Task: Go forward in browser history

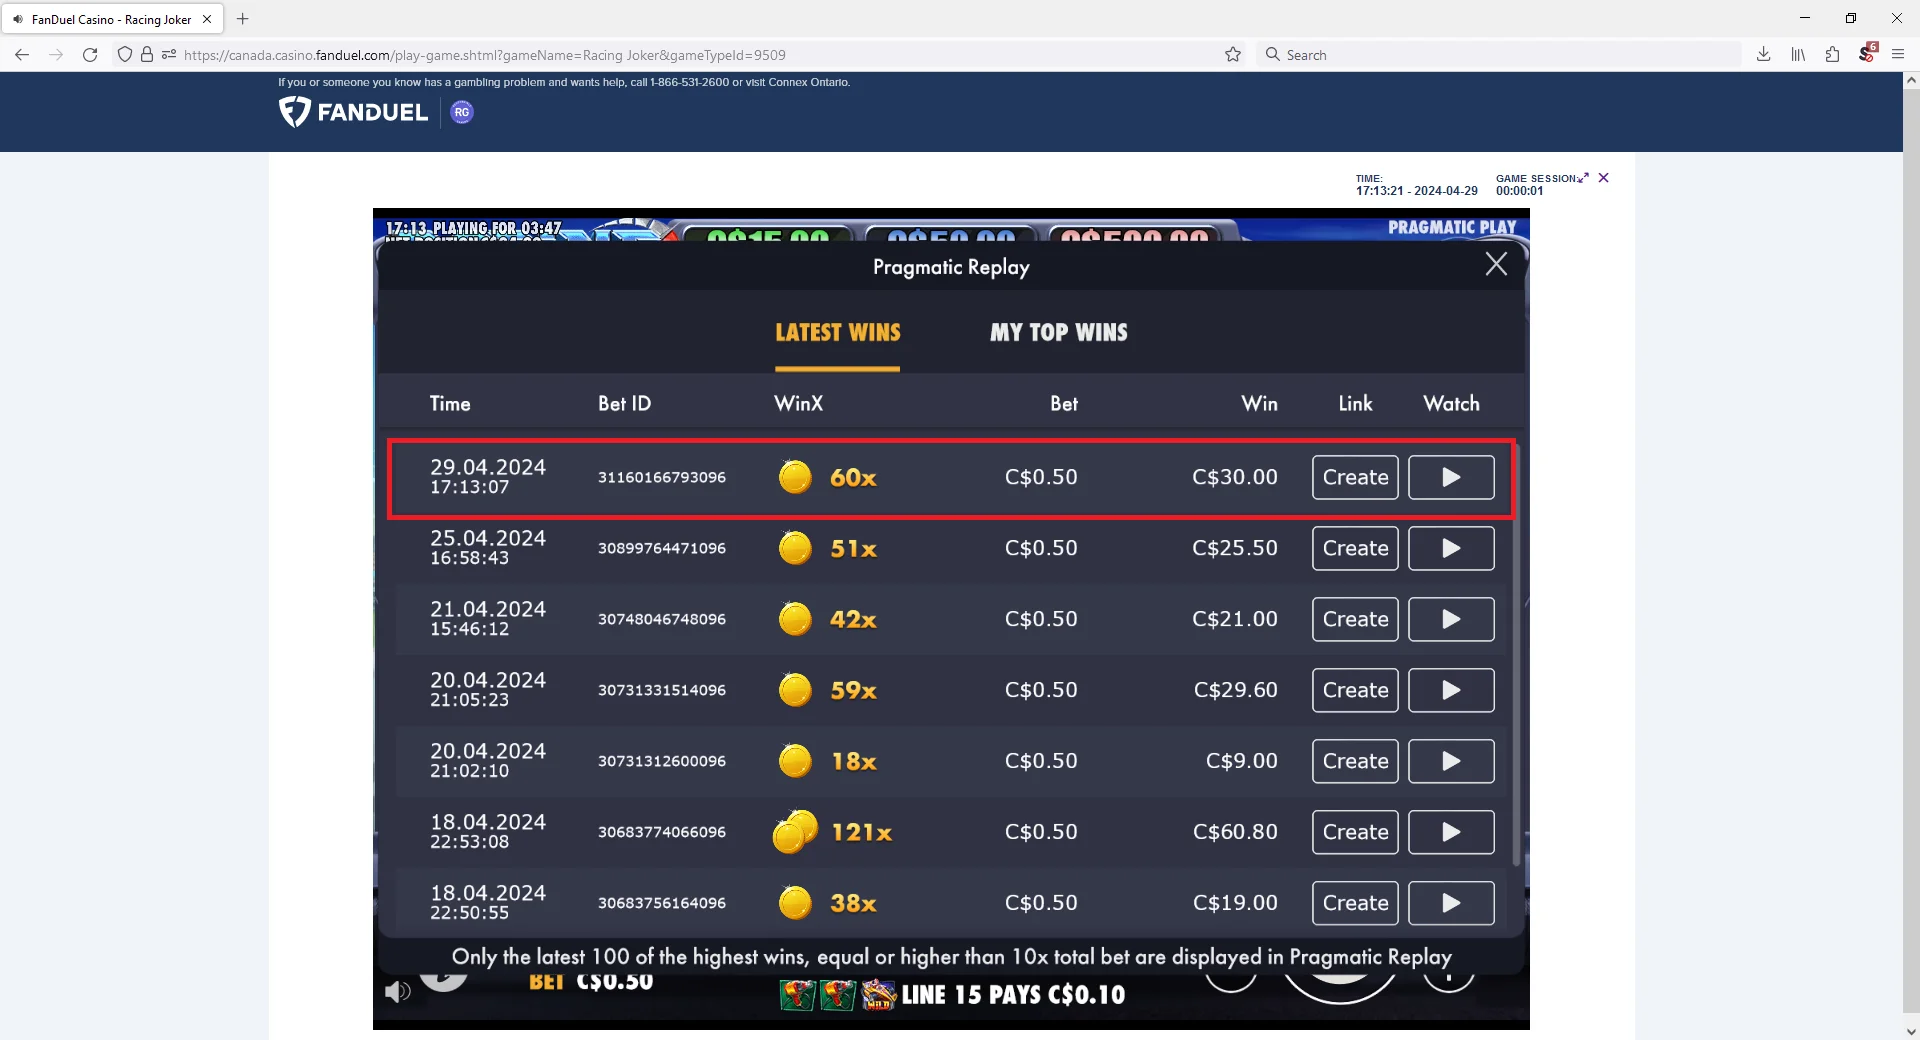Action: point(56,55)
